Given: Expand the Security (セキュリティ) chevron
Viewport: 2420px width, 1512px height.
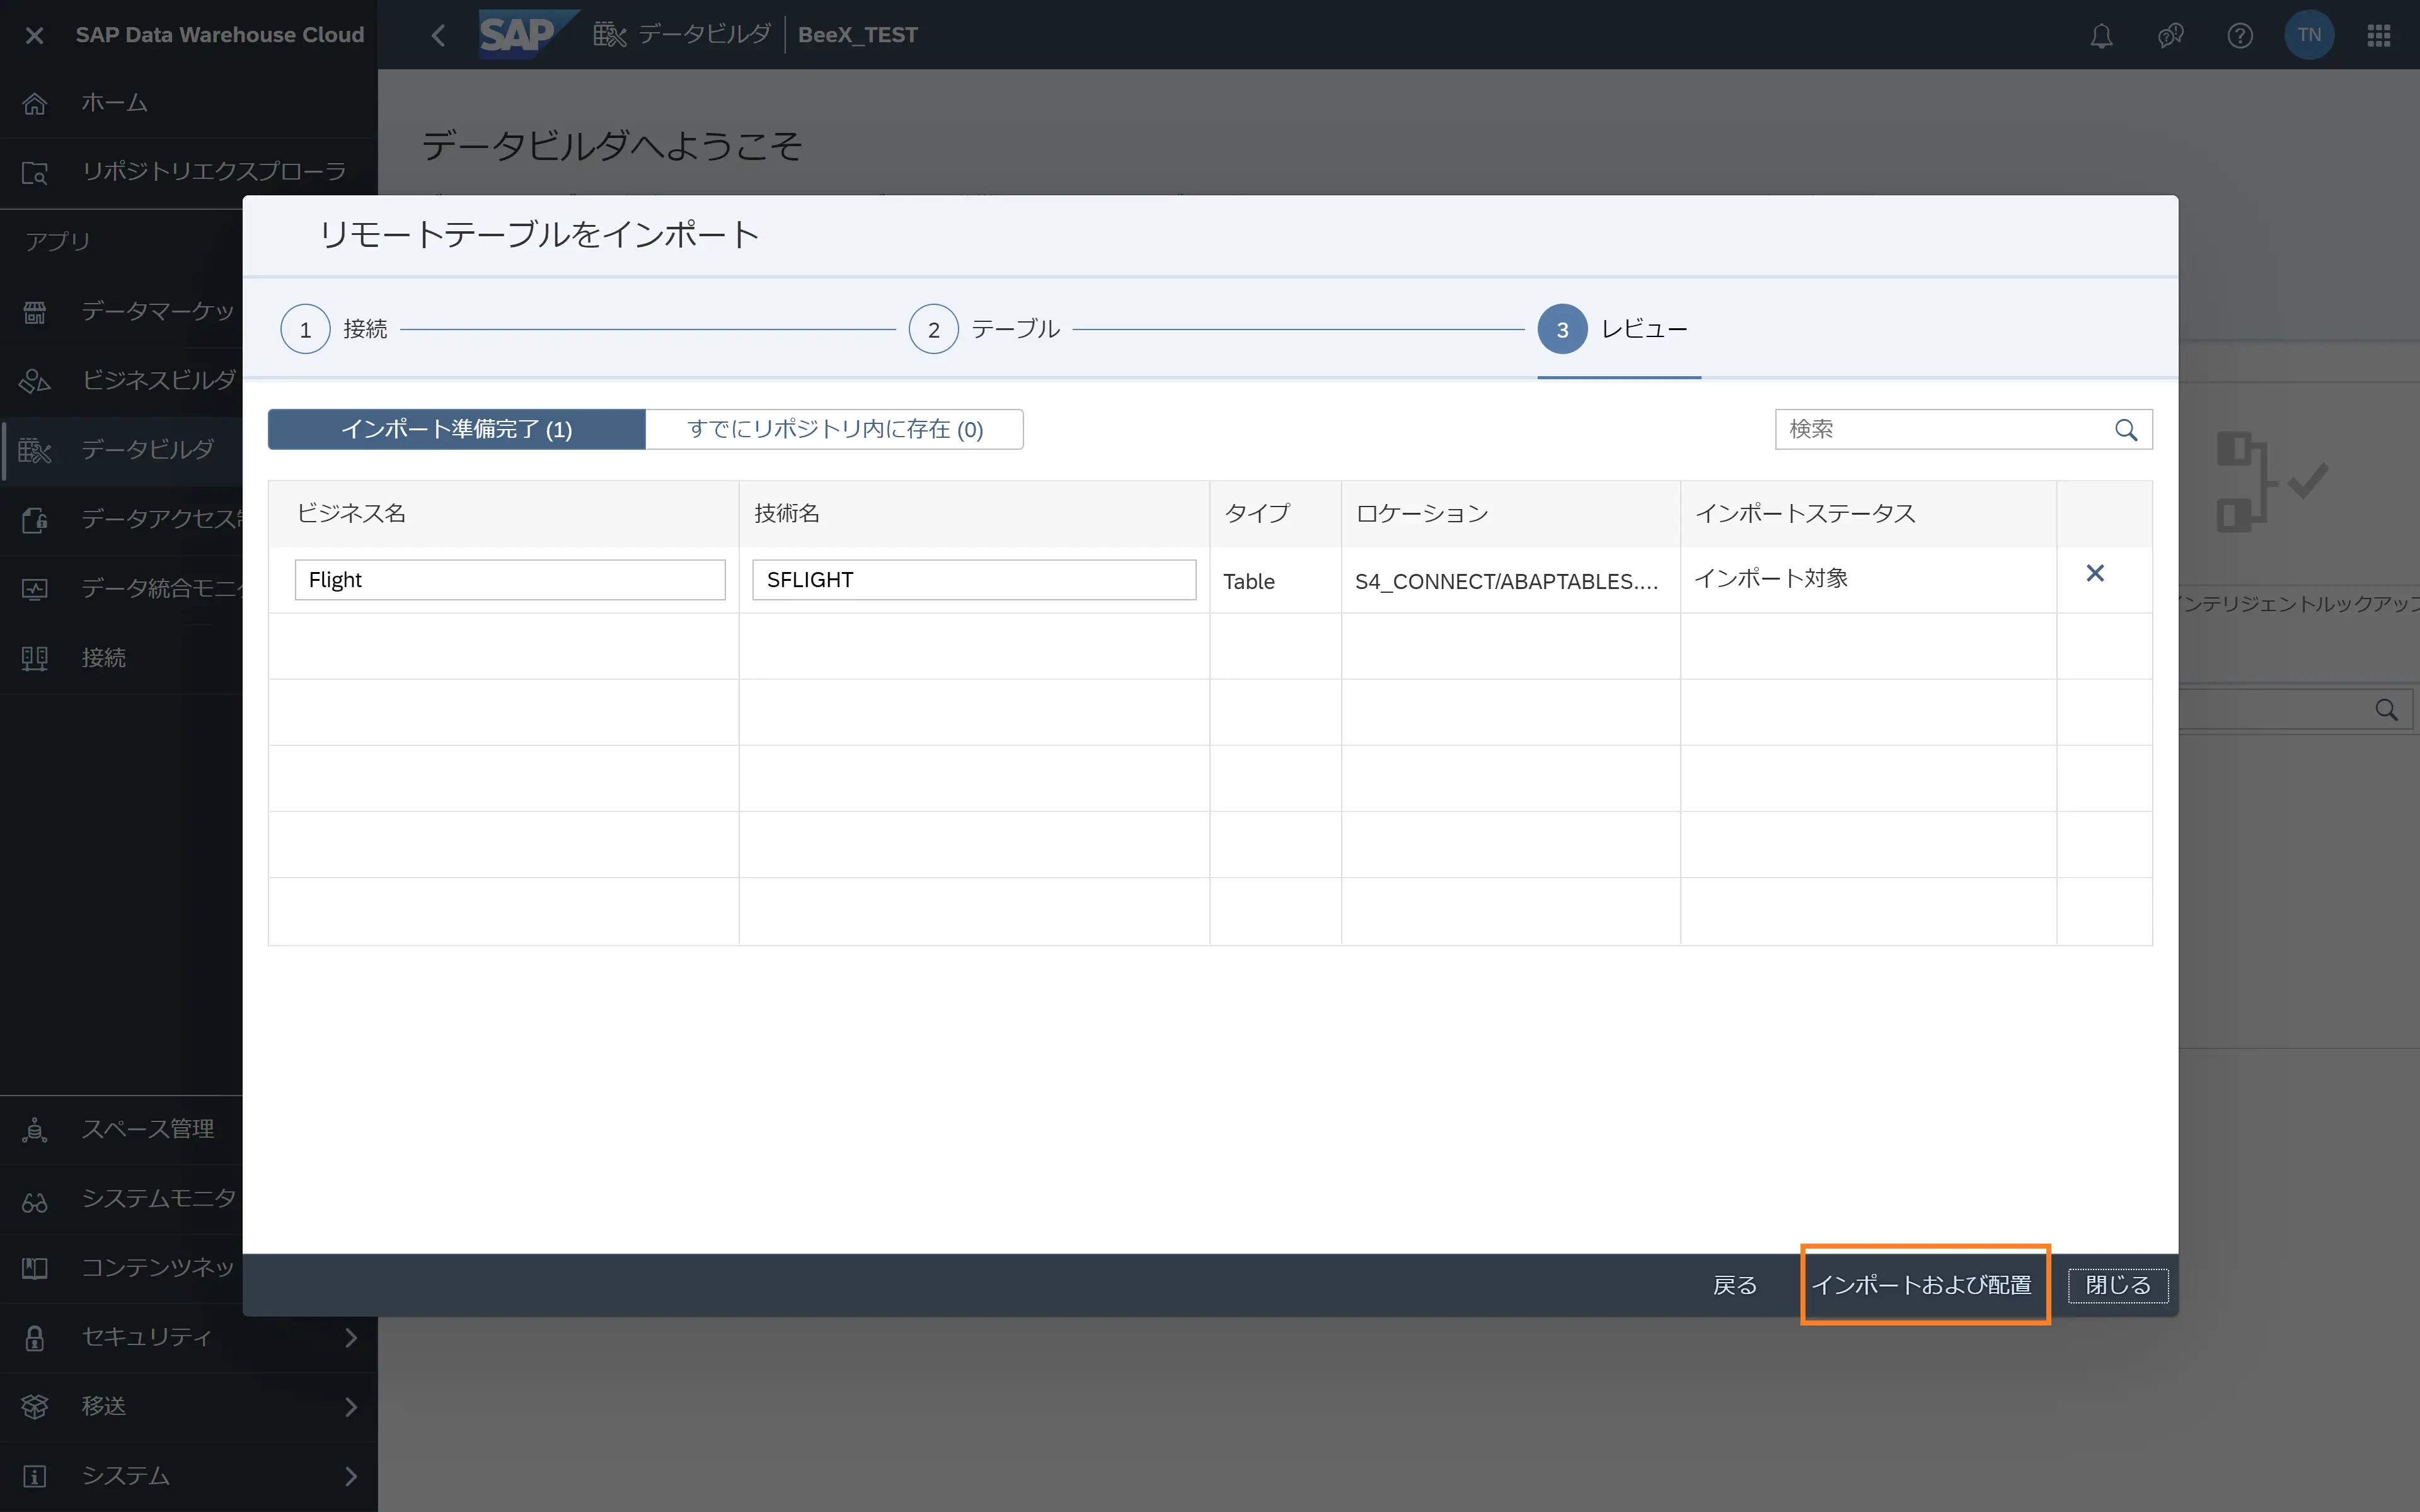Looking at the screenshot, I should pyautogui.click(x=351, y=1337).
